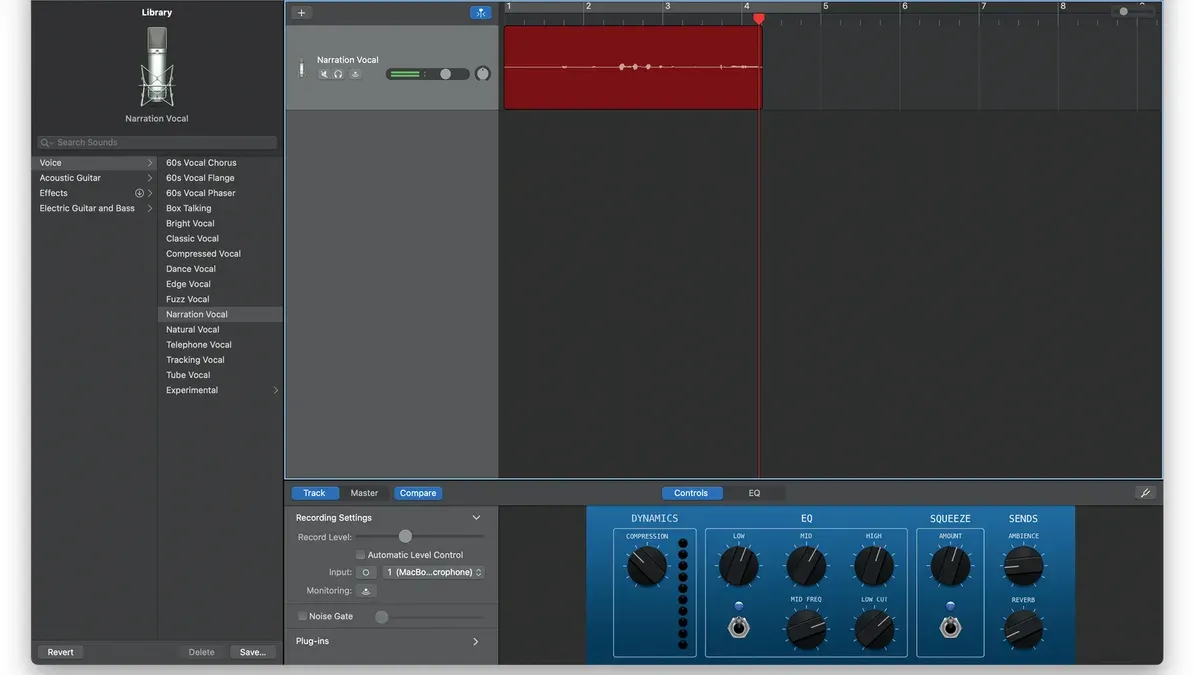The height and width of the screenshot is (675, 1200).
Task: Toggle the Catch Playhead button in track header
Action: [x=481, y=13]
